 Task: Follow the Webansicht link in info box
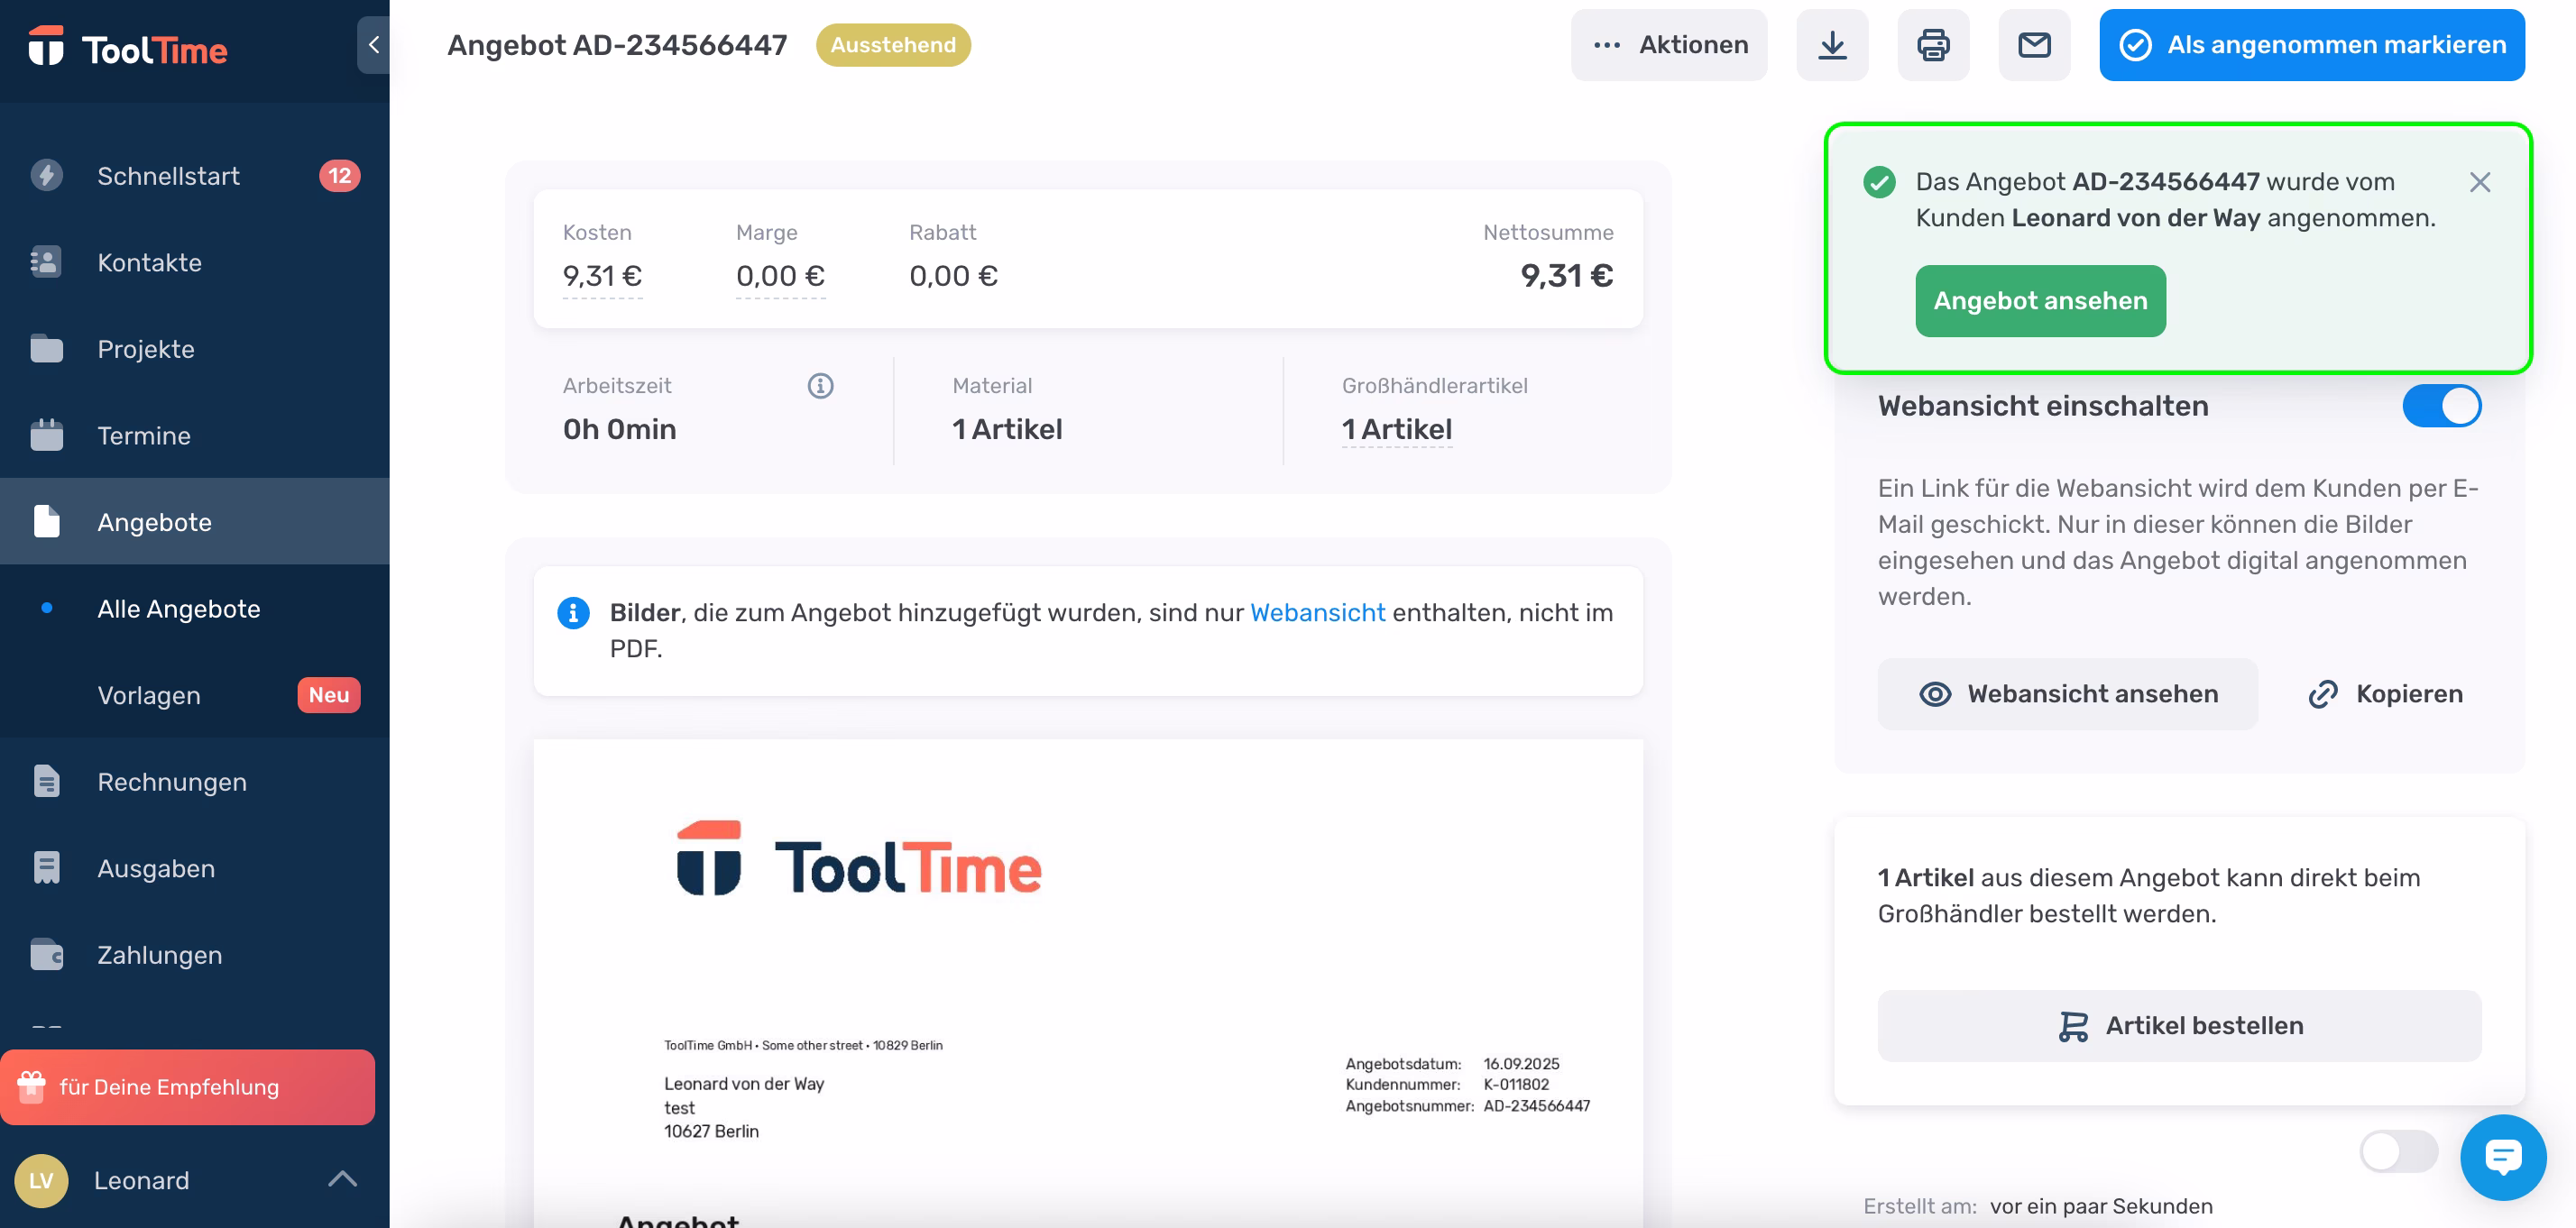pos(1317,613)
